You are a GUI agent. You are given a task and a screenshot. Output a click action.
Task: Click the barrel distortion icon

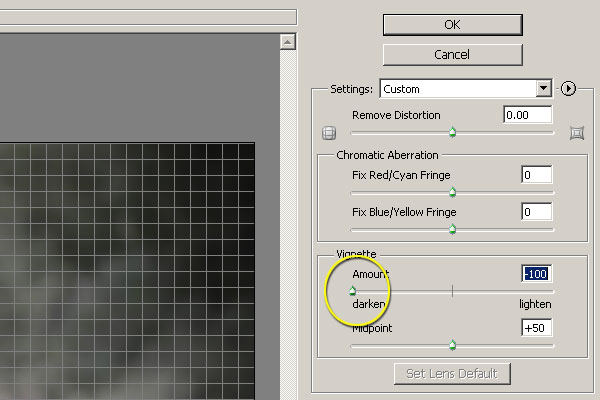pos(329,133)
